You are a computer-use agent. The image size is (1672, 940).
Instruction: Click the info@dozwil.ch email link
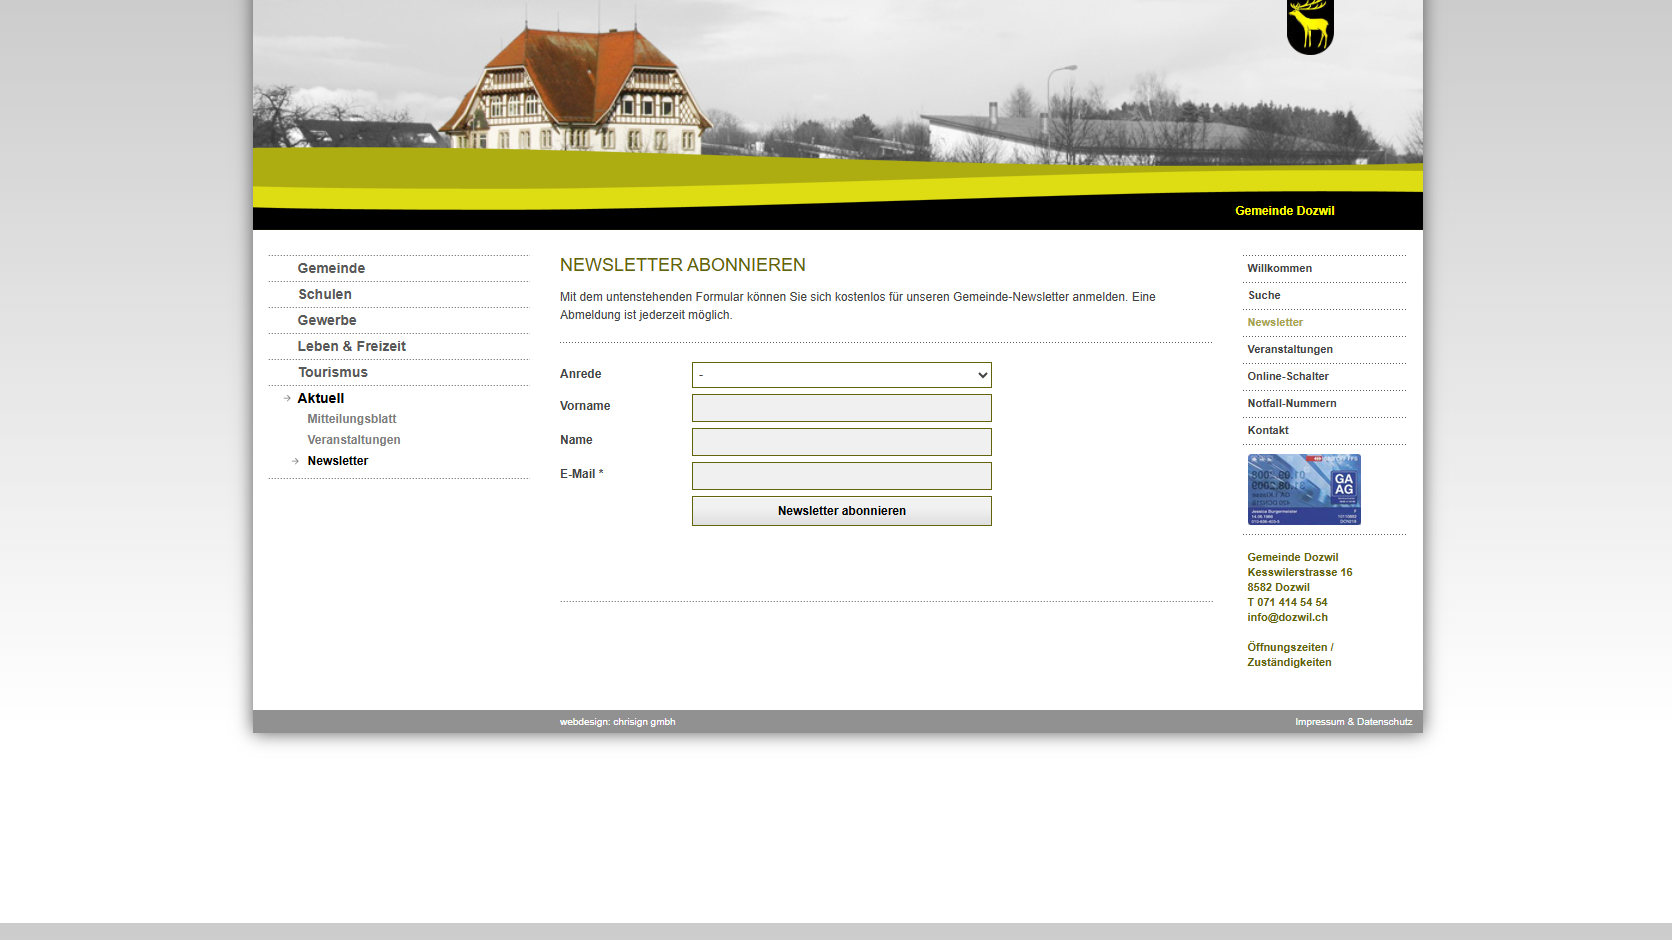point(1288,617)
